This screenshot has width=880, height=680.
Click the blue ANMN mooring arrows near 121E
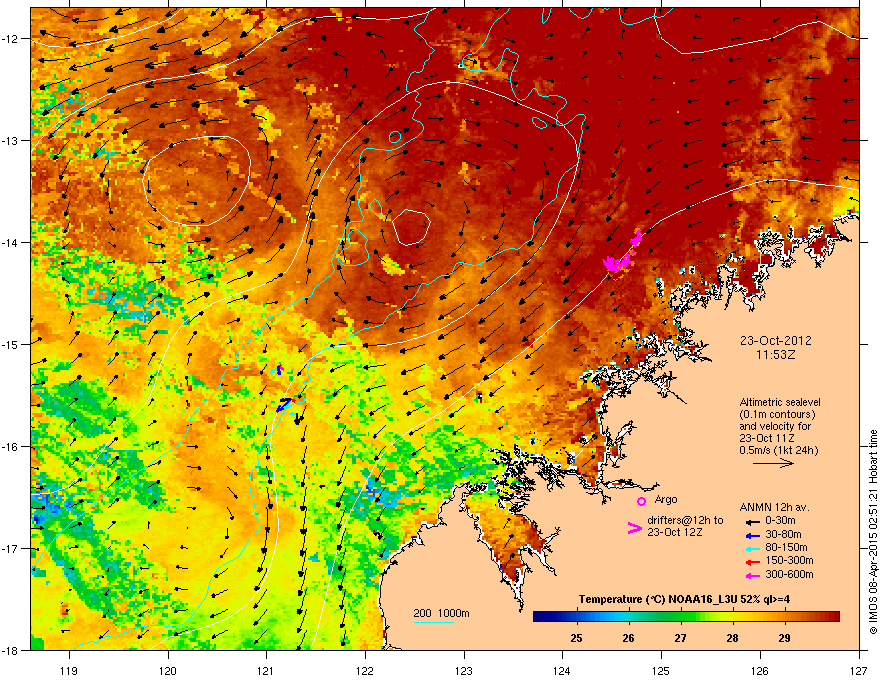click(285, 404)
